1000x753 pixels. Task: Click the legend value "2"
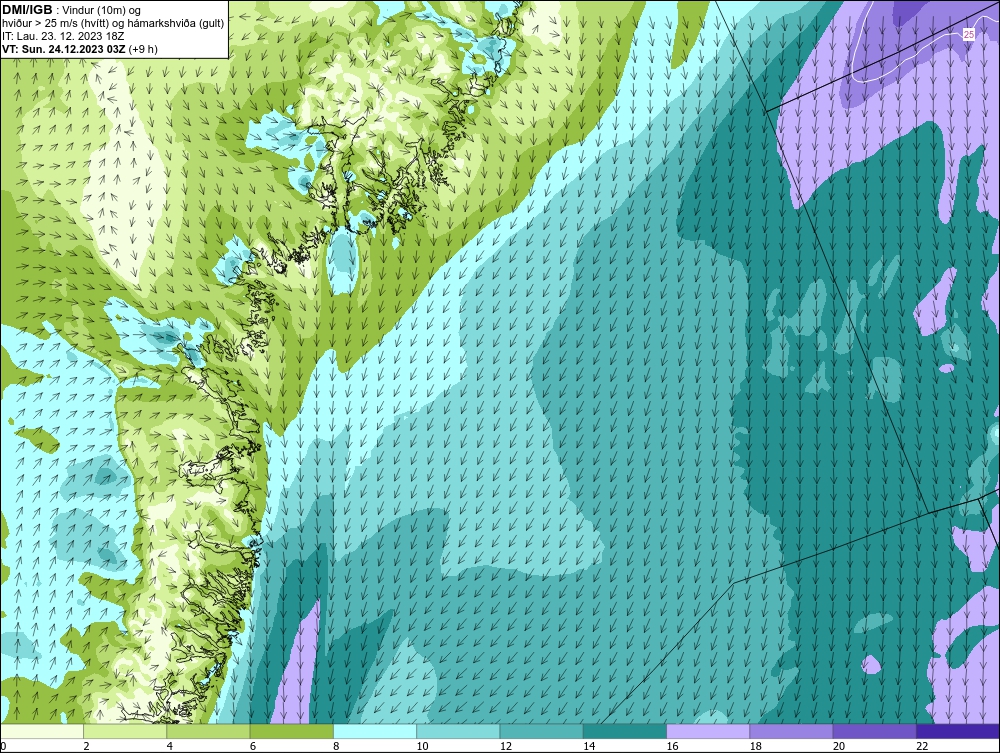pyautogui.click(x=86, y=746)
